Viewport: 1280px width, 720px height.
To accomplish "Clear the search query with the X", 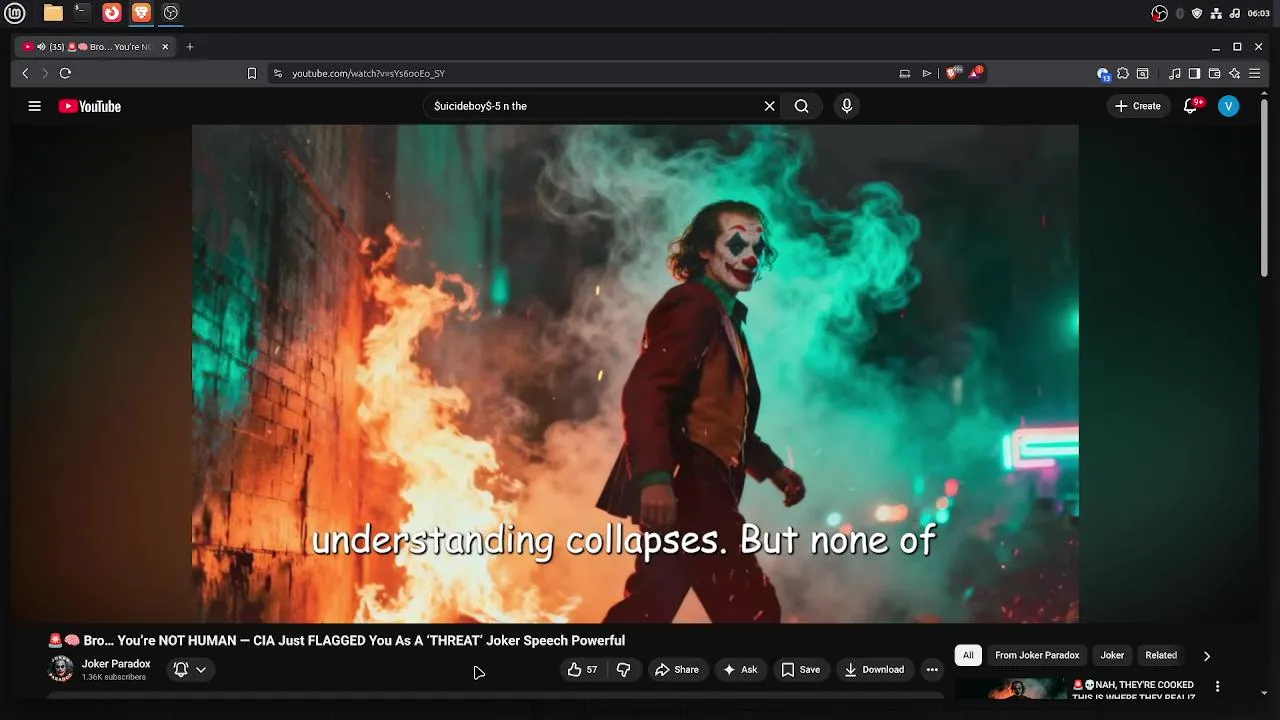I will point(770,106).
